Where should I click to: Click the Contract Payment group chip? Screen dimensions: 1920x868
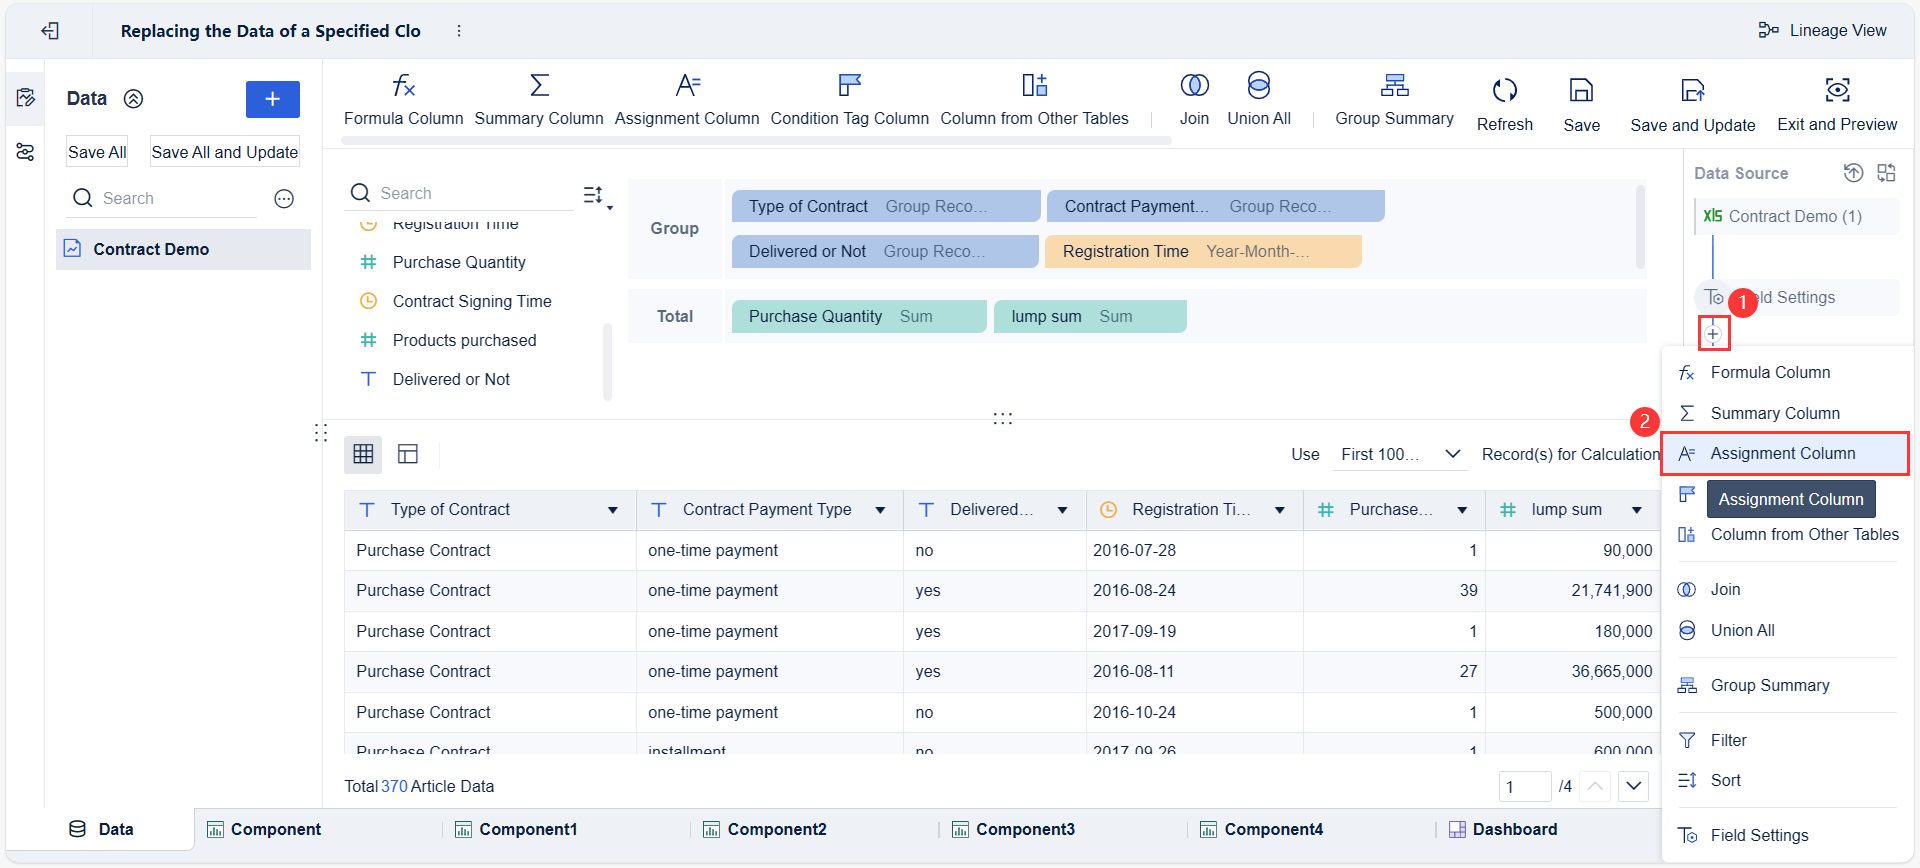coord(1215,206)
